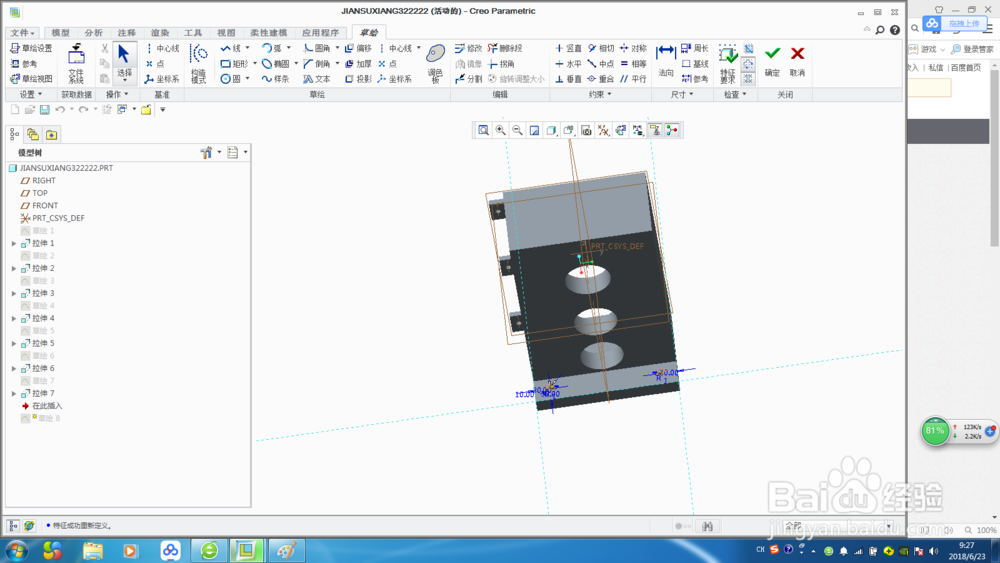Screen dimensions: 1000x563
Task: Open the model tree settings dropdown
Action: pos(210,152)
